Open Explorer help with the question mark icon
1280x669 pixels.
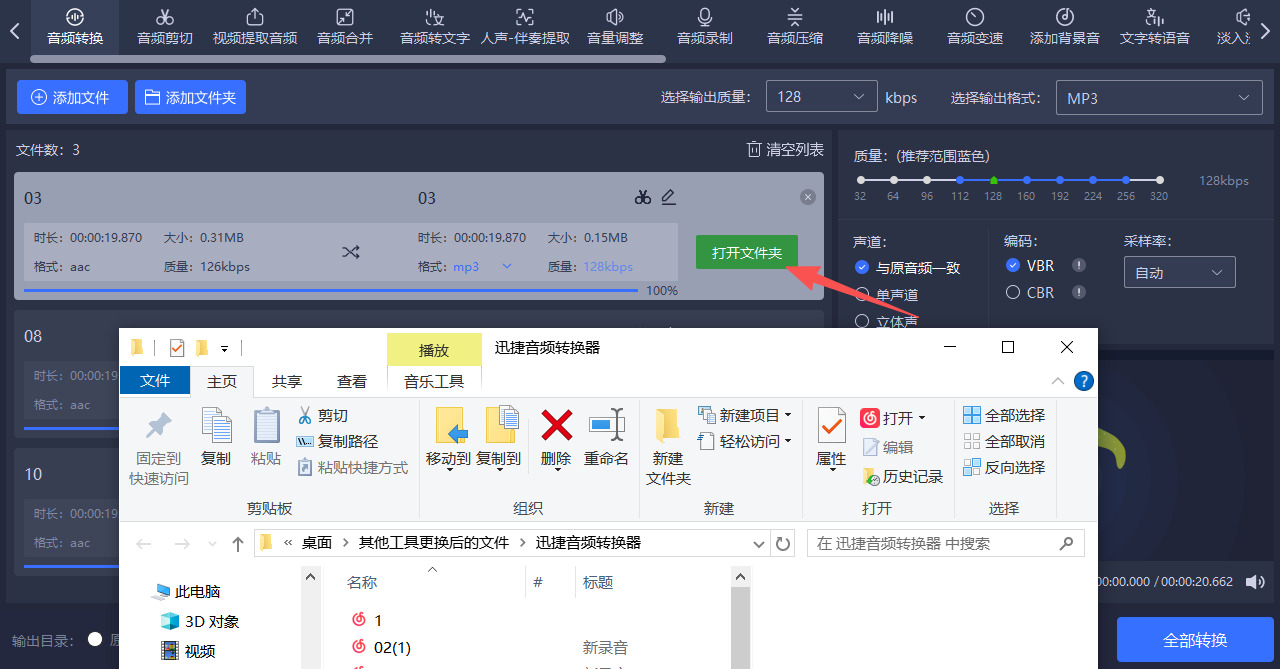coord(1083,381)
